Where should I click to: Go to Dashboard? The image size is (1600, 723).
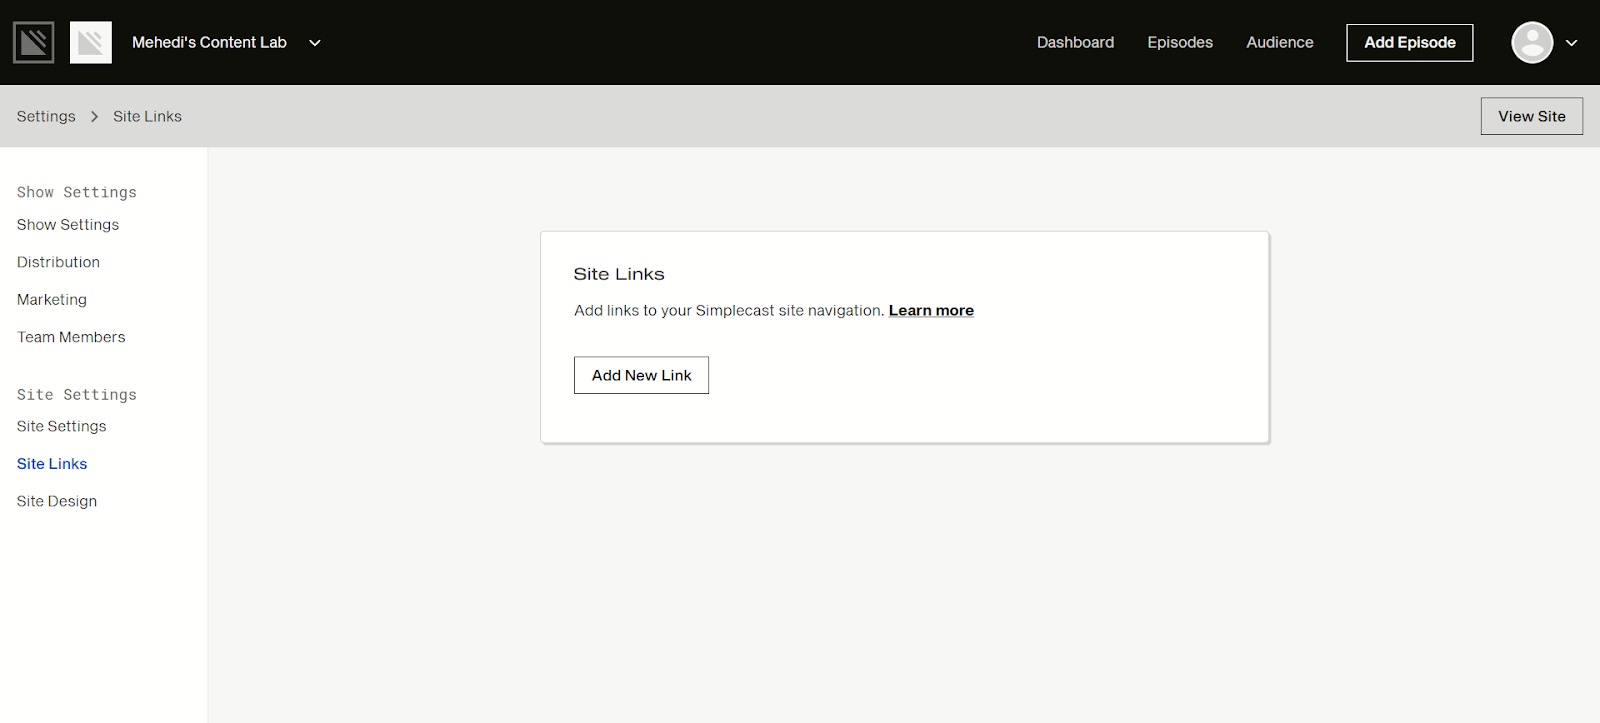(x=1075, y=42)
